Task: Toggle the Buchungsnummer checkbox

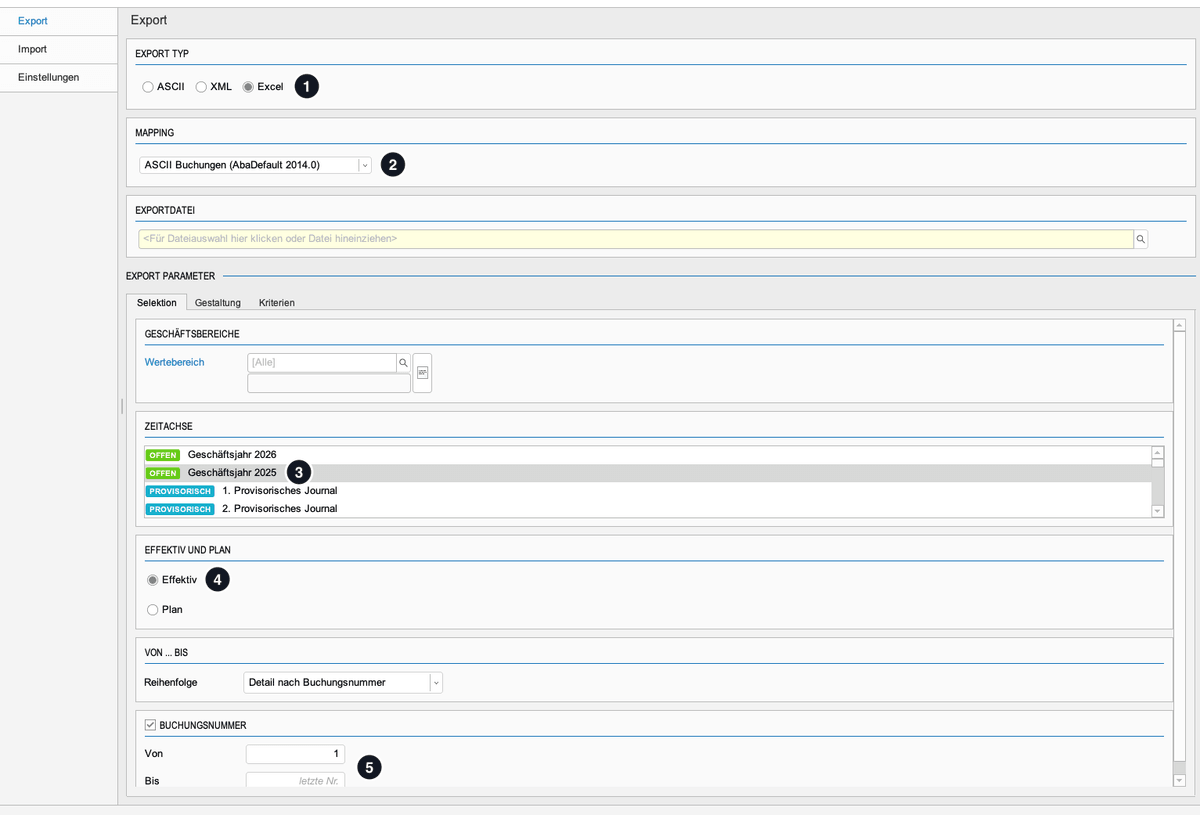Action: (x=150, y=725)
